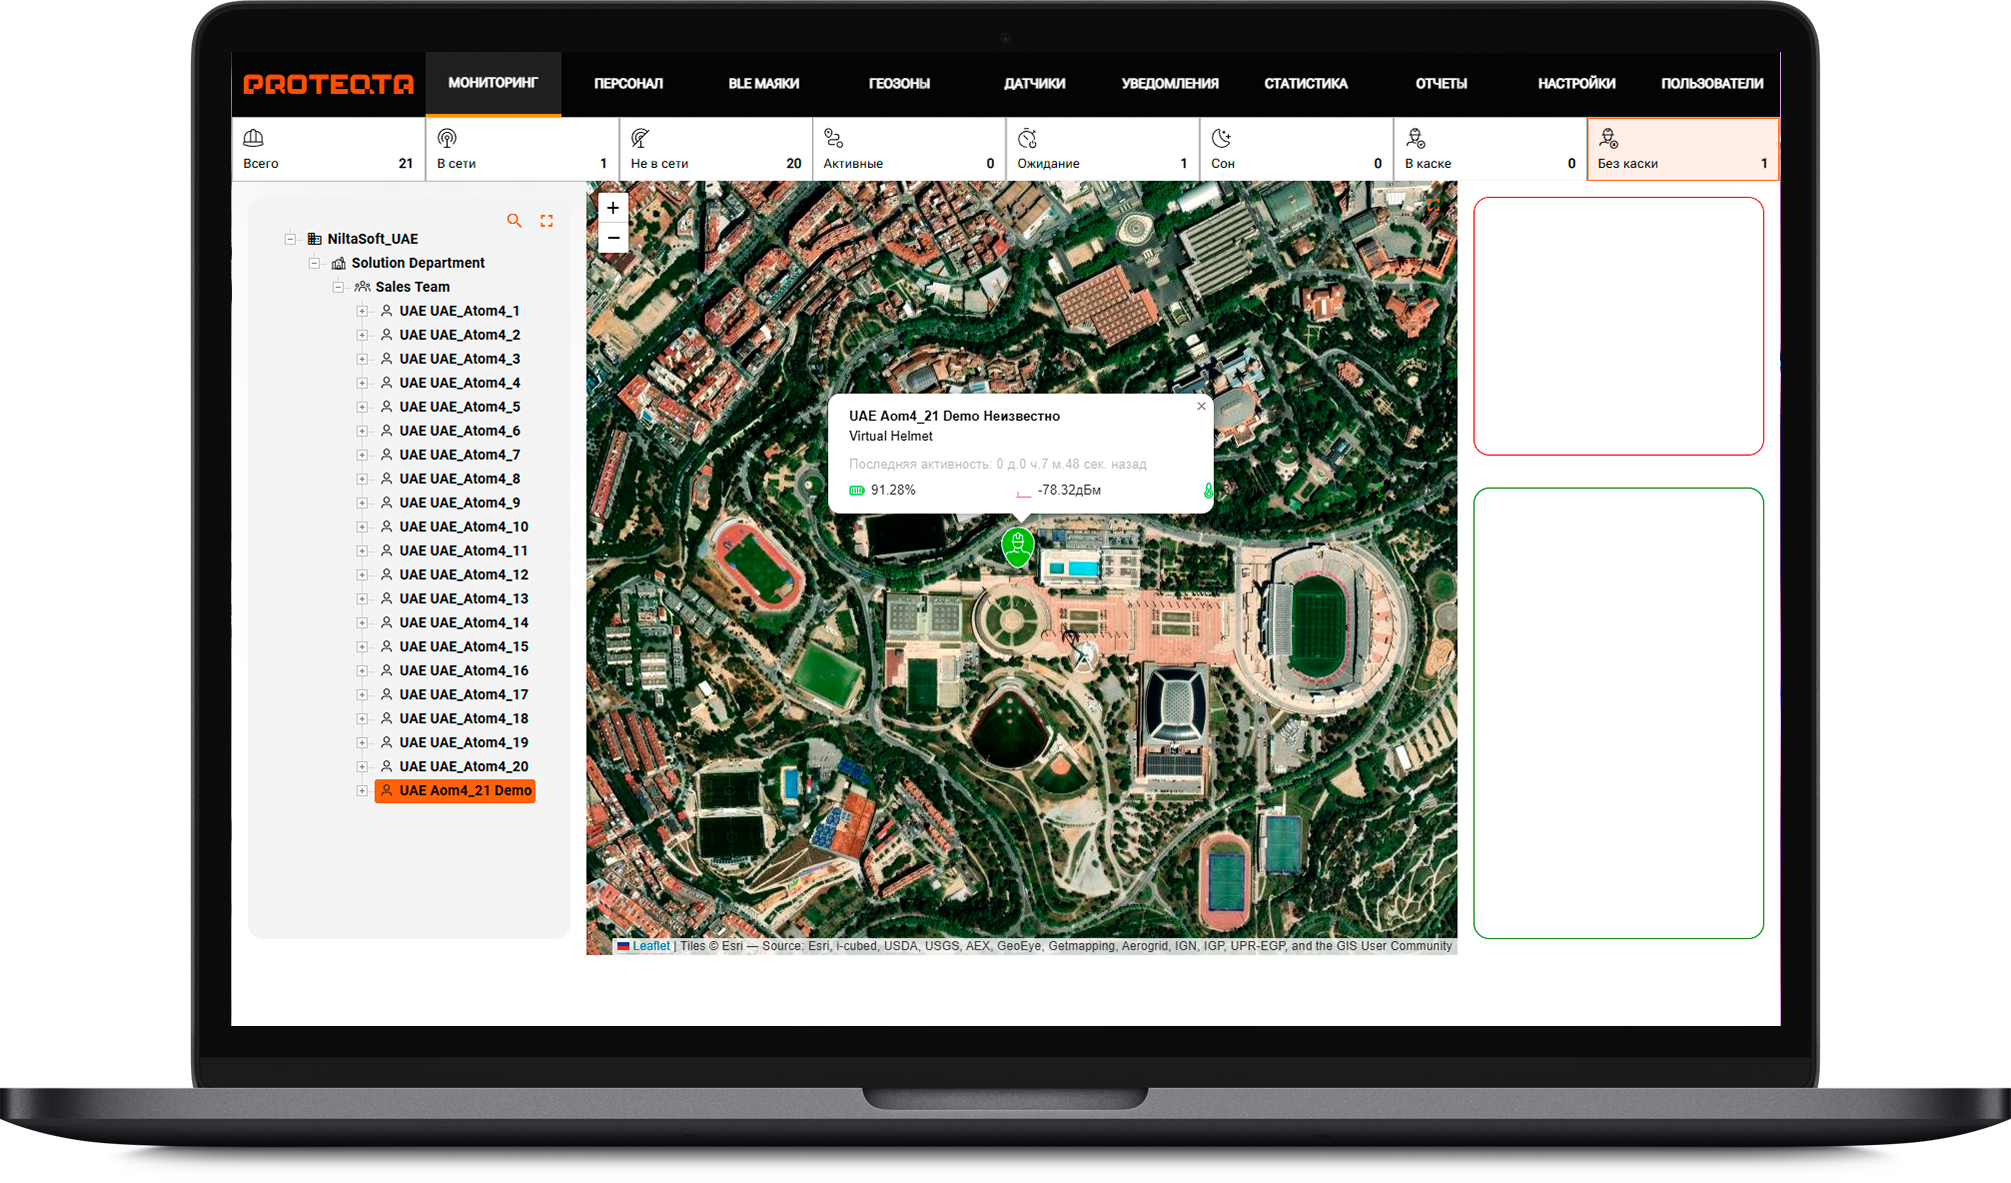This screenshot has height=1183, width=2011.
Task: Close the UAE Aom4_21 Demo popup
Action: [1201, 406]
